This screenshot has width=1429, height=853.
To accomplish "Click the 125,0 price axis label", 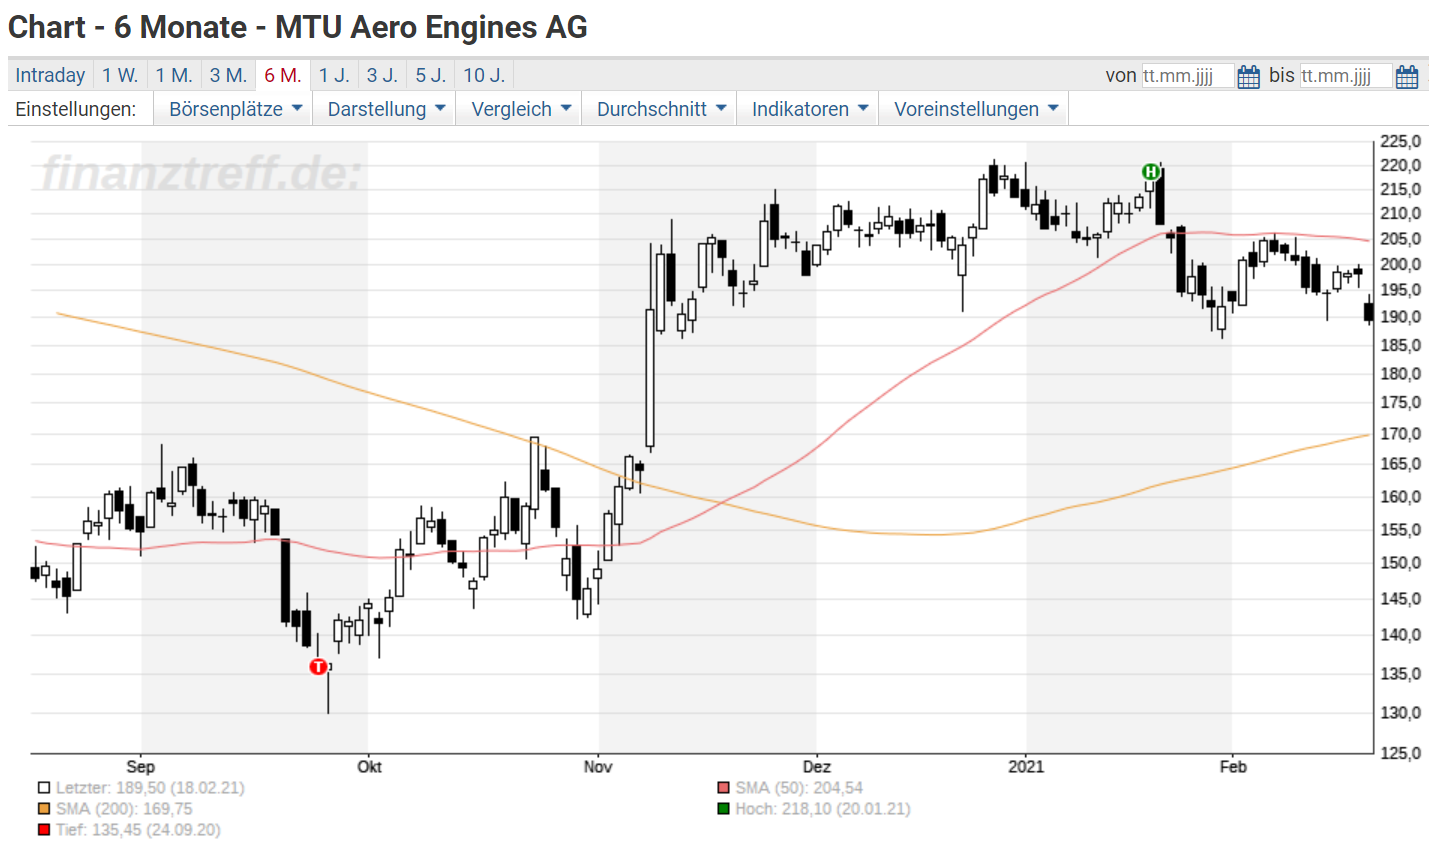I will click(1400, 753).
